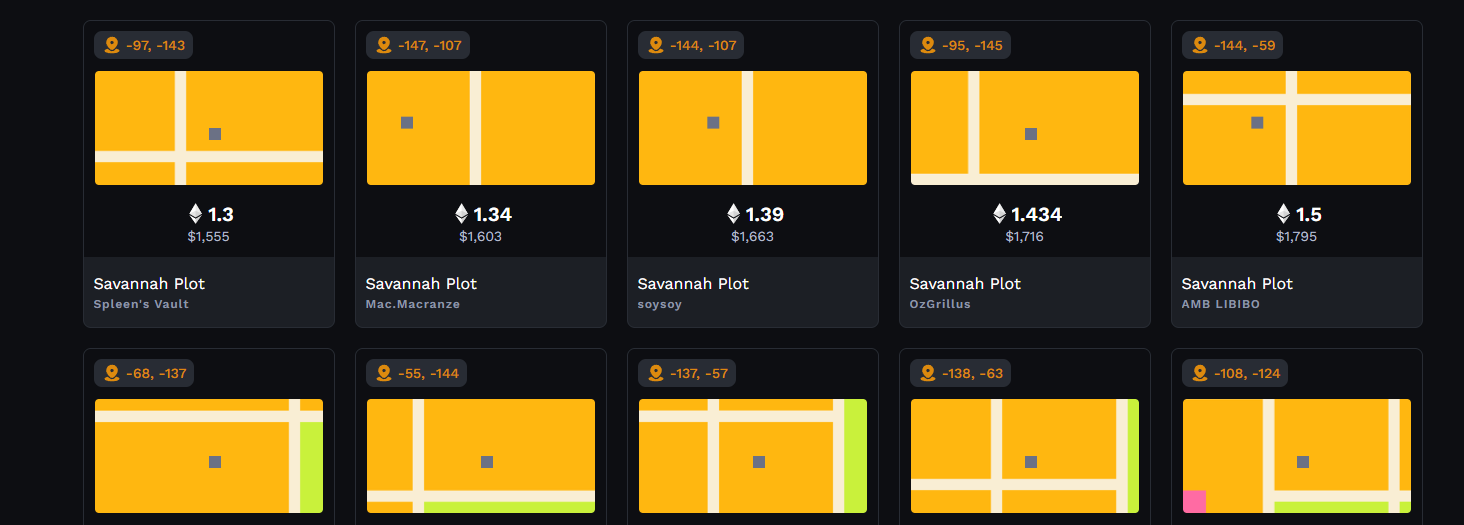The height and width of the screenshot is (525, 1464).
Task: Click the Ethereum icon beside price 1.434
Action: point(999,214)
